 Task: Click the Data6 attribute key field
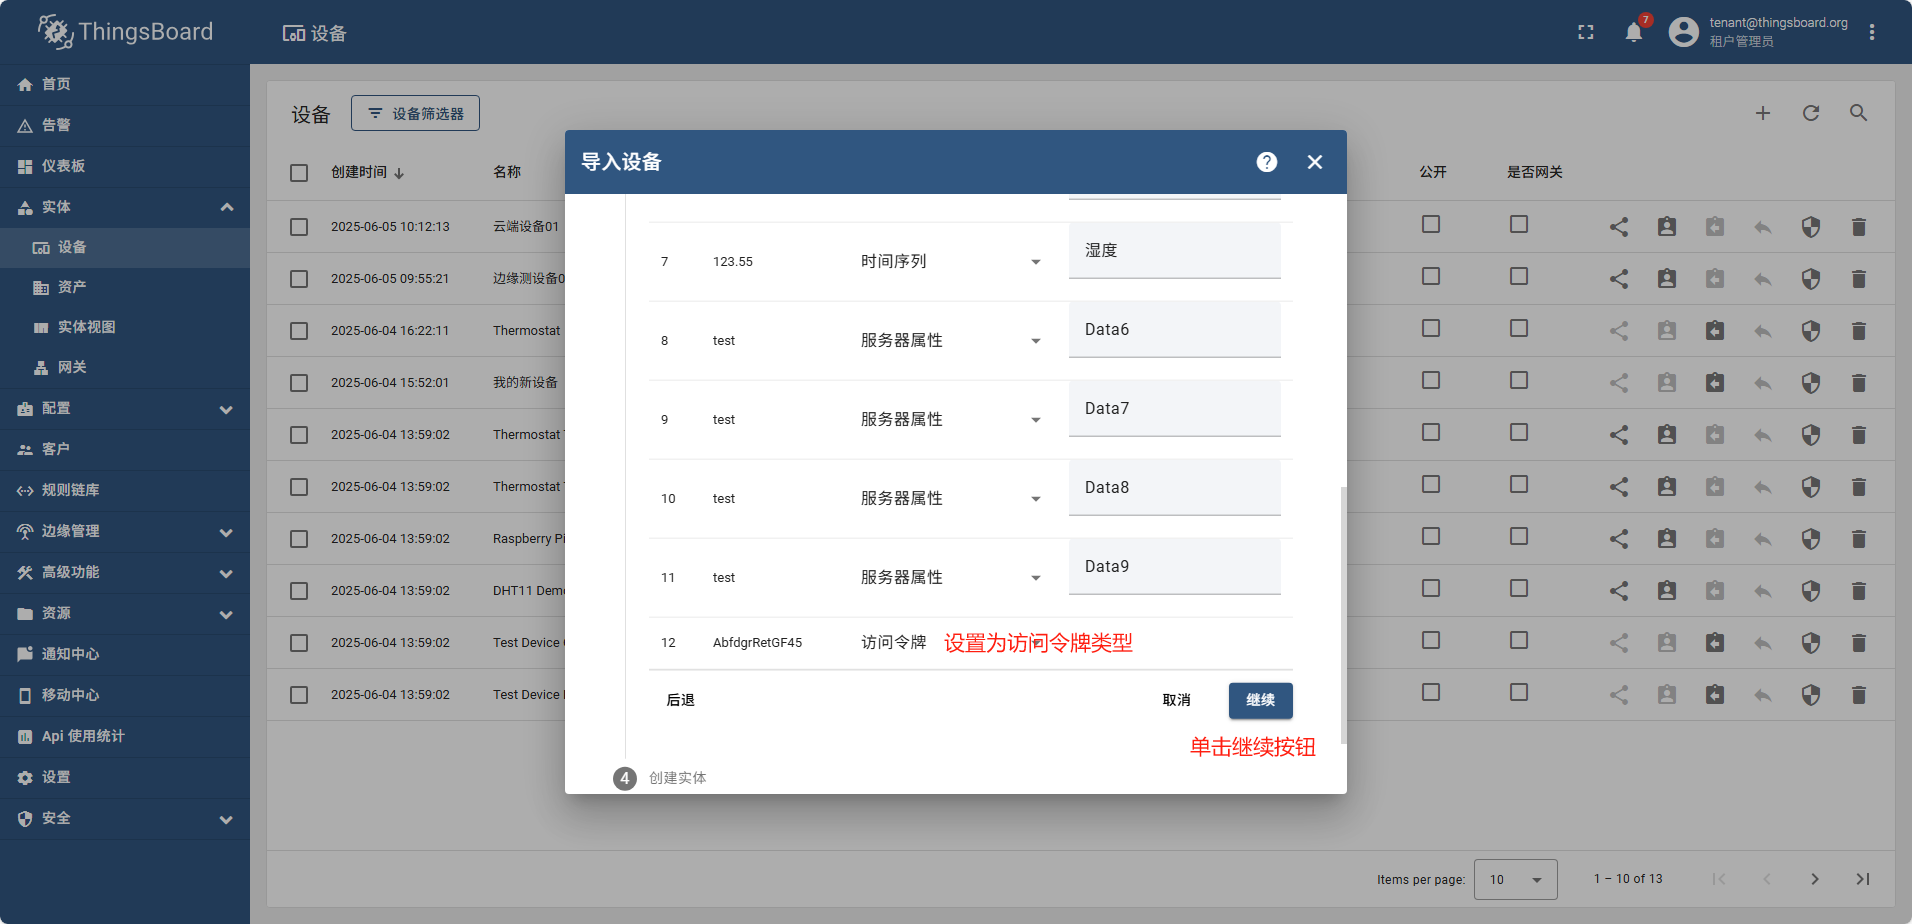click(1174, 330)
